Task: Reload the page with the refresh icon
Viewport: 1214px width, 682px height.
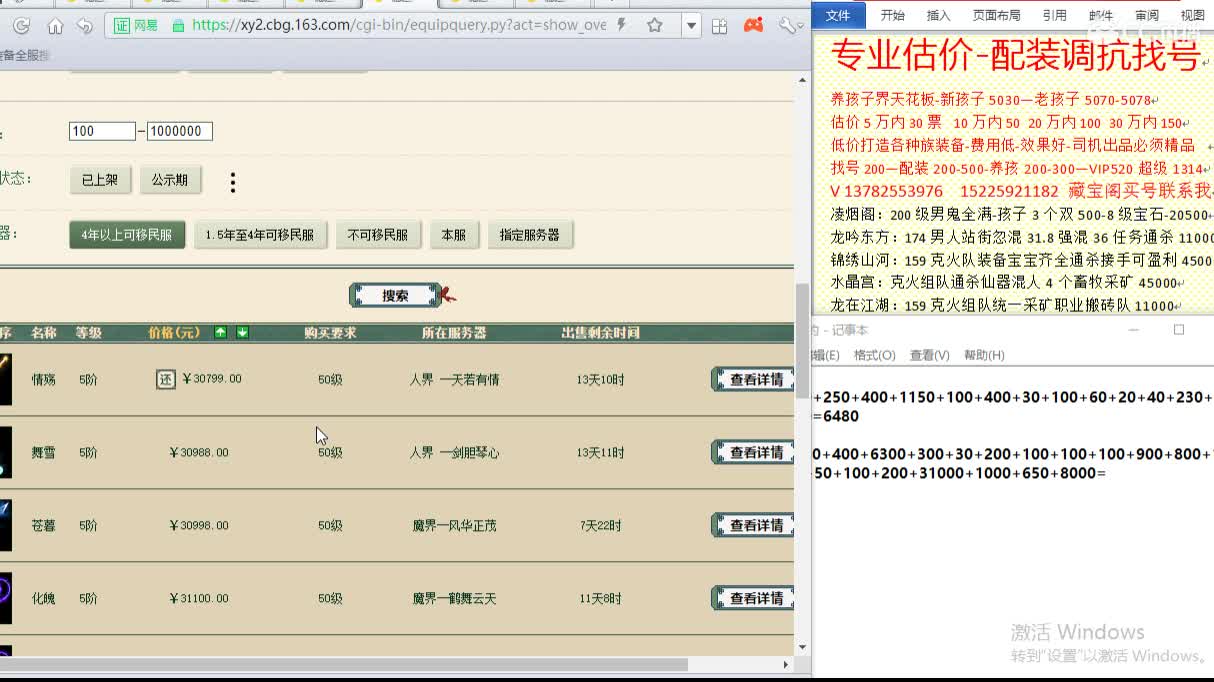Action: point(21,26)
